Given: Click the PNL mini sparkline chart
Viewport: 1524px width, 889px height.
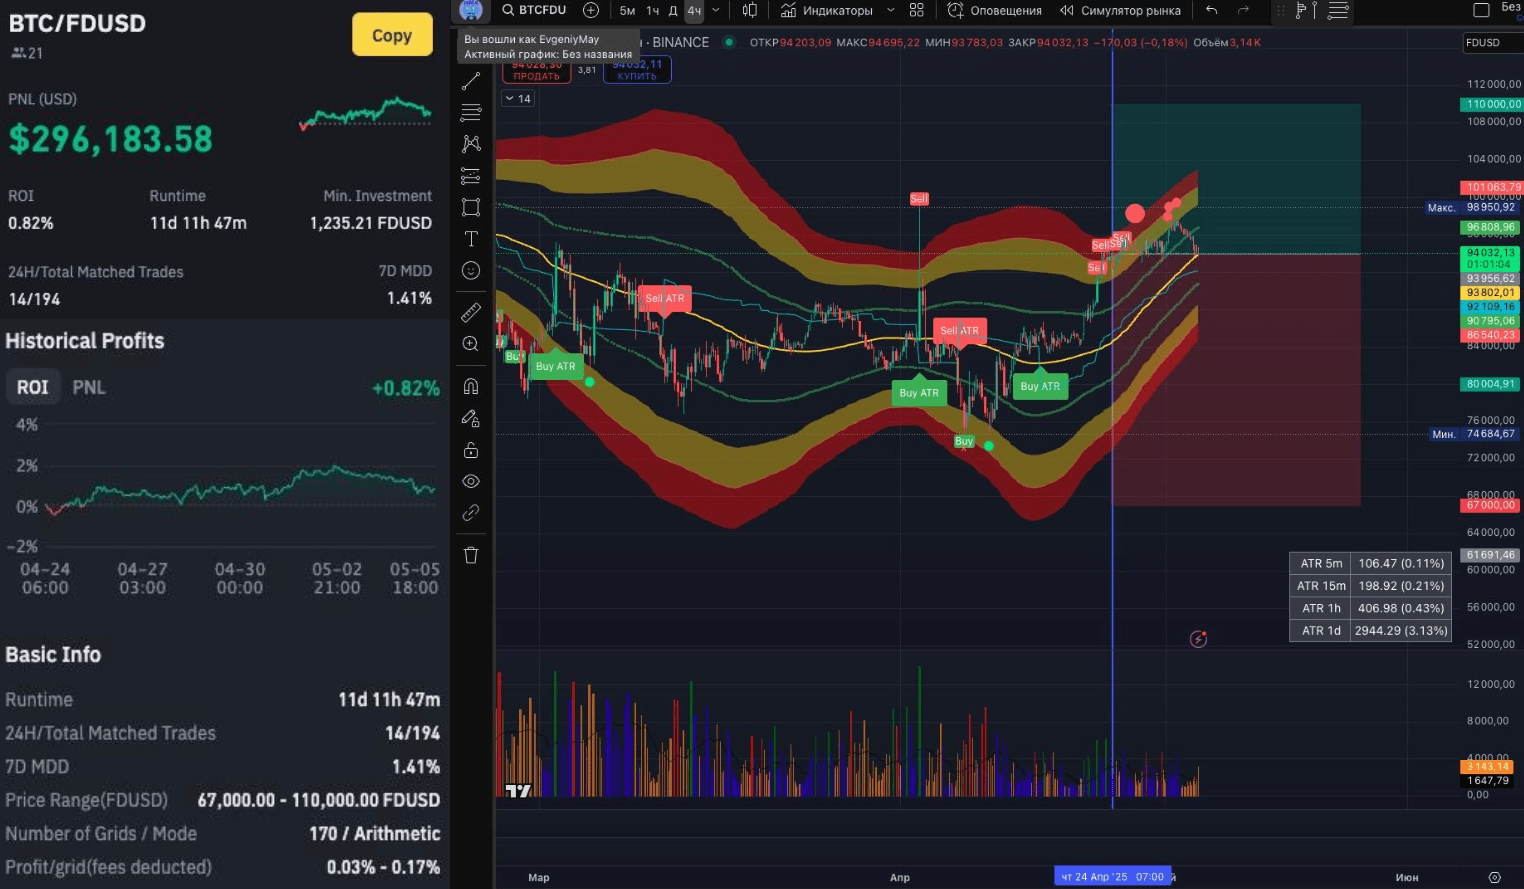Looking at the screenshot, I should (x=365, y=112).
